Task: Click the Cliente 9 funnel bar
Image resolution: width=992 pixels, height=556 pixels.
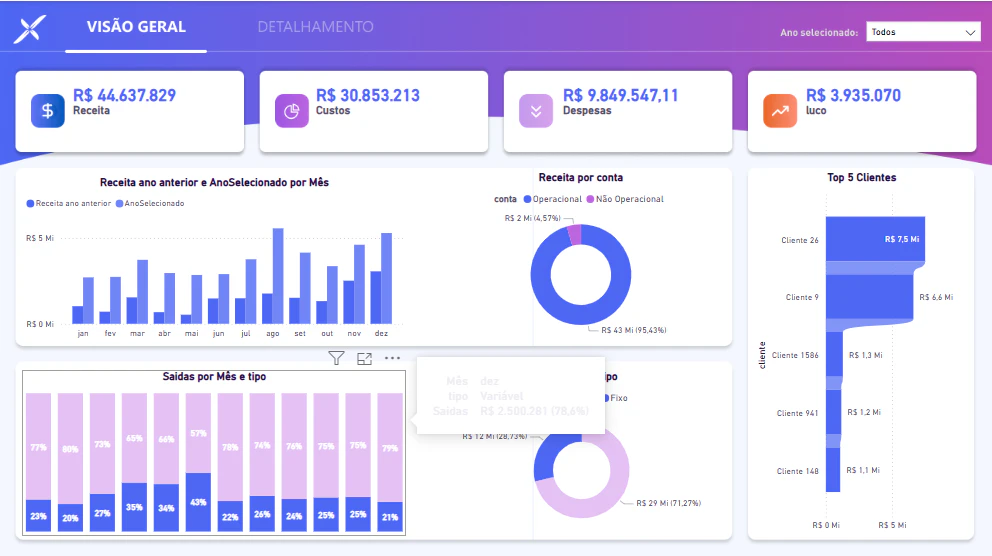Action: [869, 297]
